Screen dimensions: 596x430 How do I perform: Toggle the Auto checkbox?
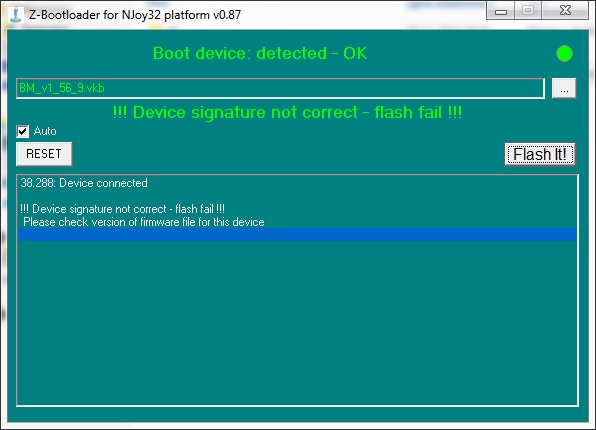click(x=23, y=131)
